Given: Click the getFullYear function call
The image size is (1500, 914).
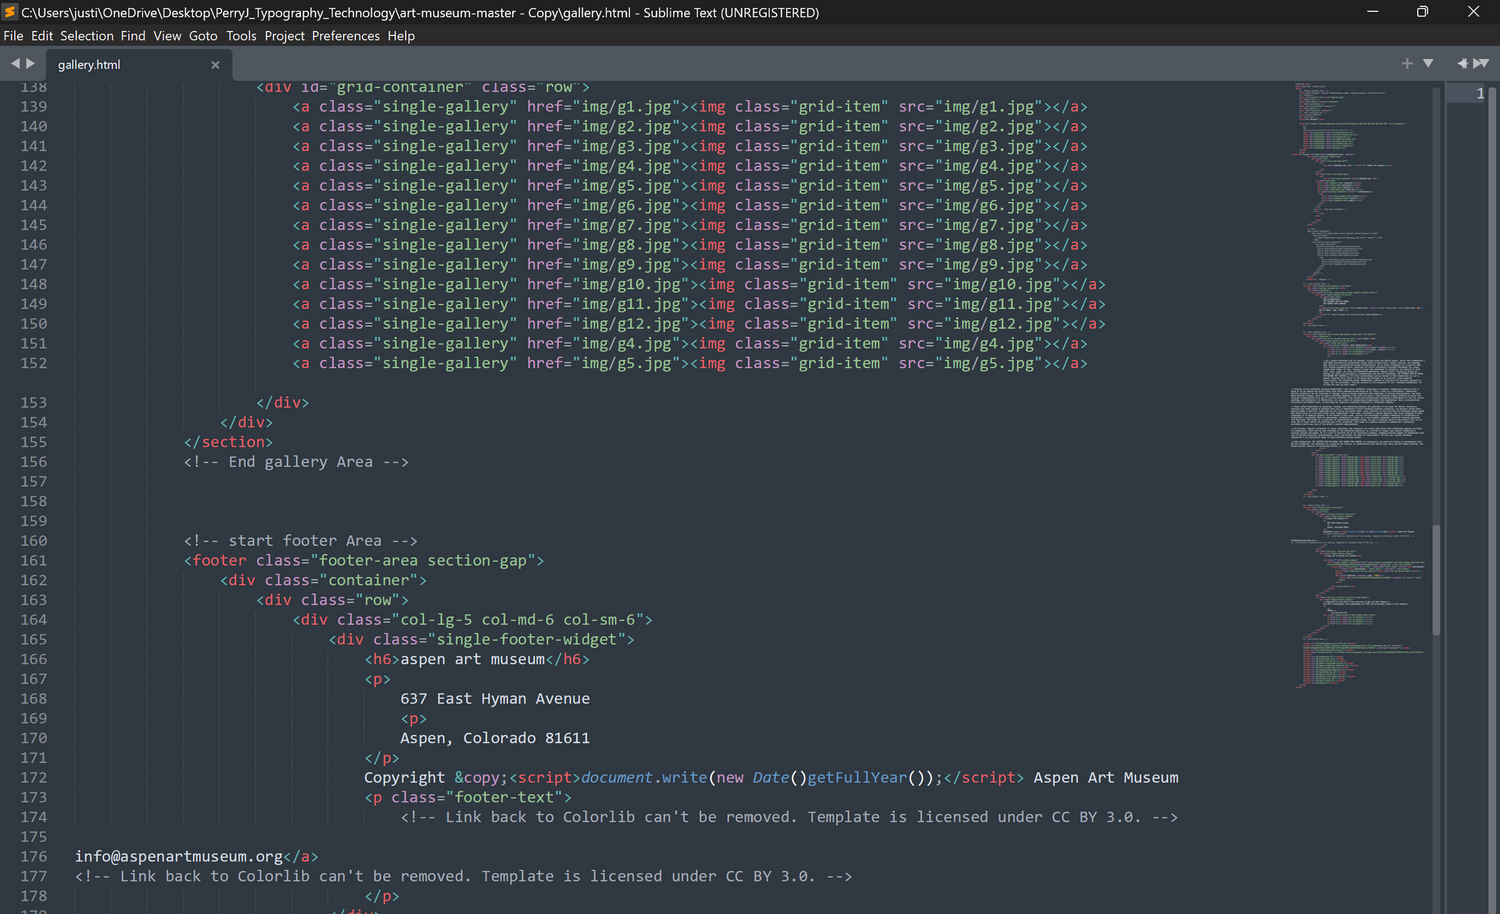Looking at the screenshot, I should coord(857,778).
